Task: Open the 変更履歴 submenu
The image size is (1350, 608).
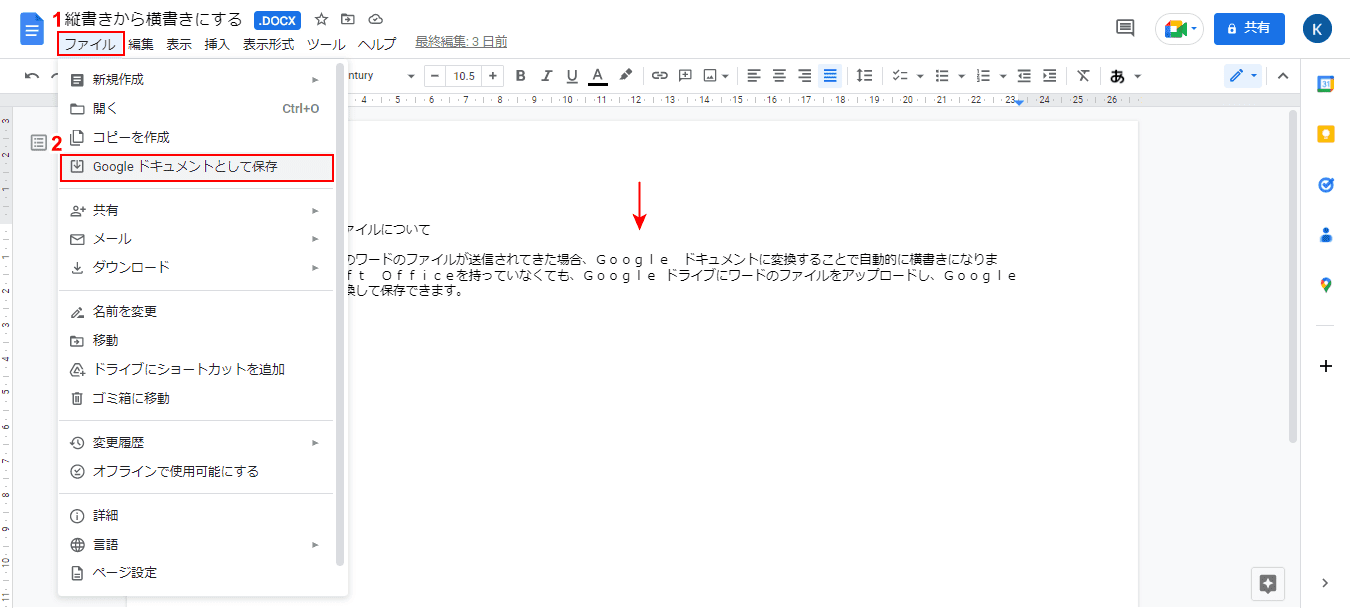Action: (x=203, y=442)
